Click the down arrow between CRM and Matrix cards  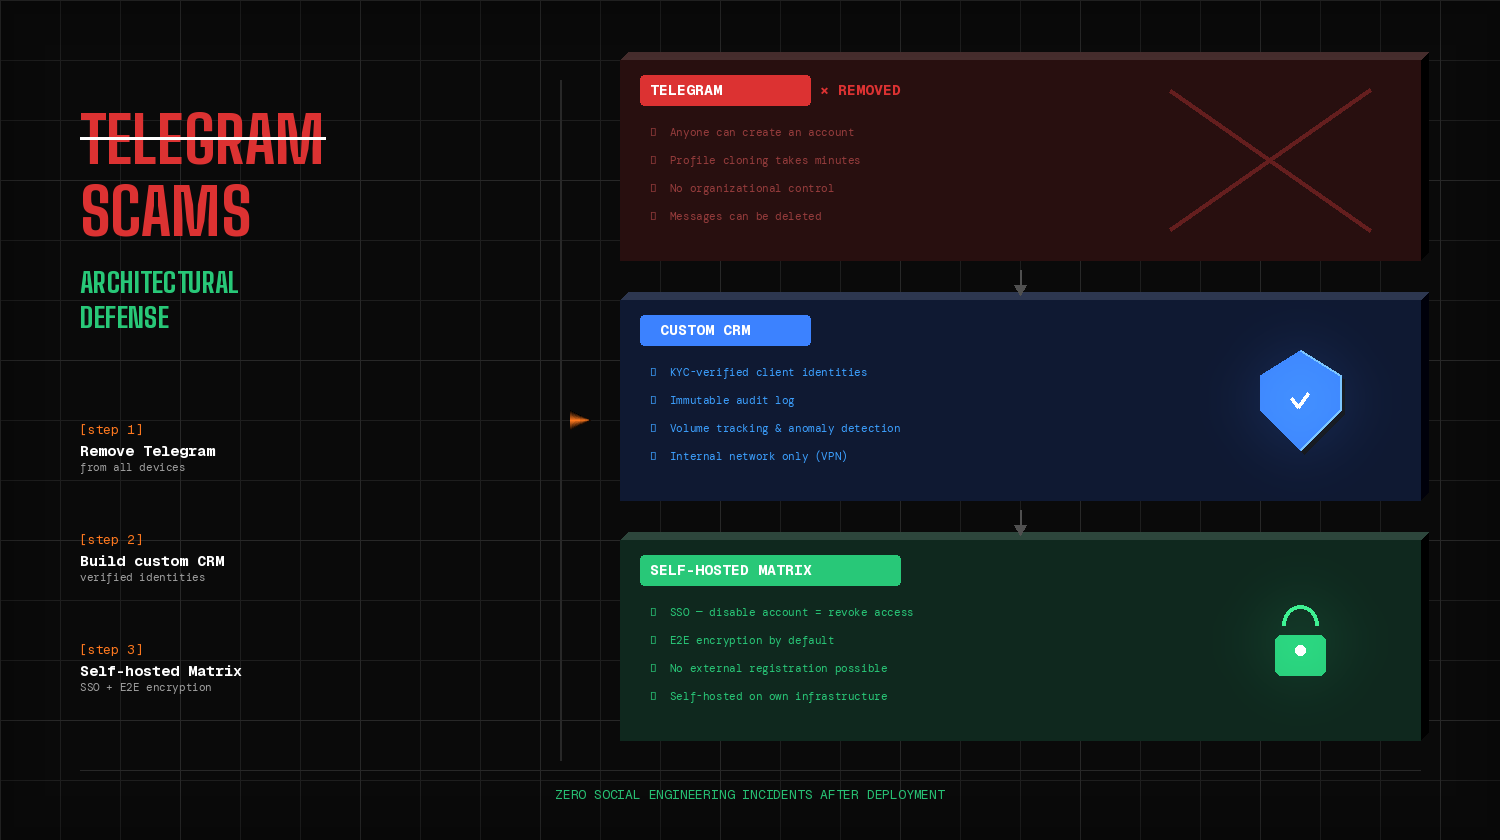point(1020,523)
